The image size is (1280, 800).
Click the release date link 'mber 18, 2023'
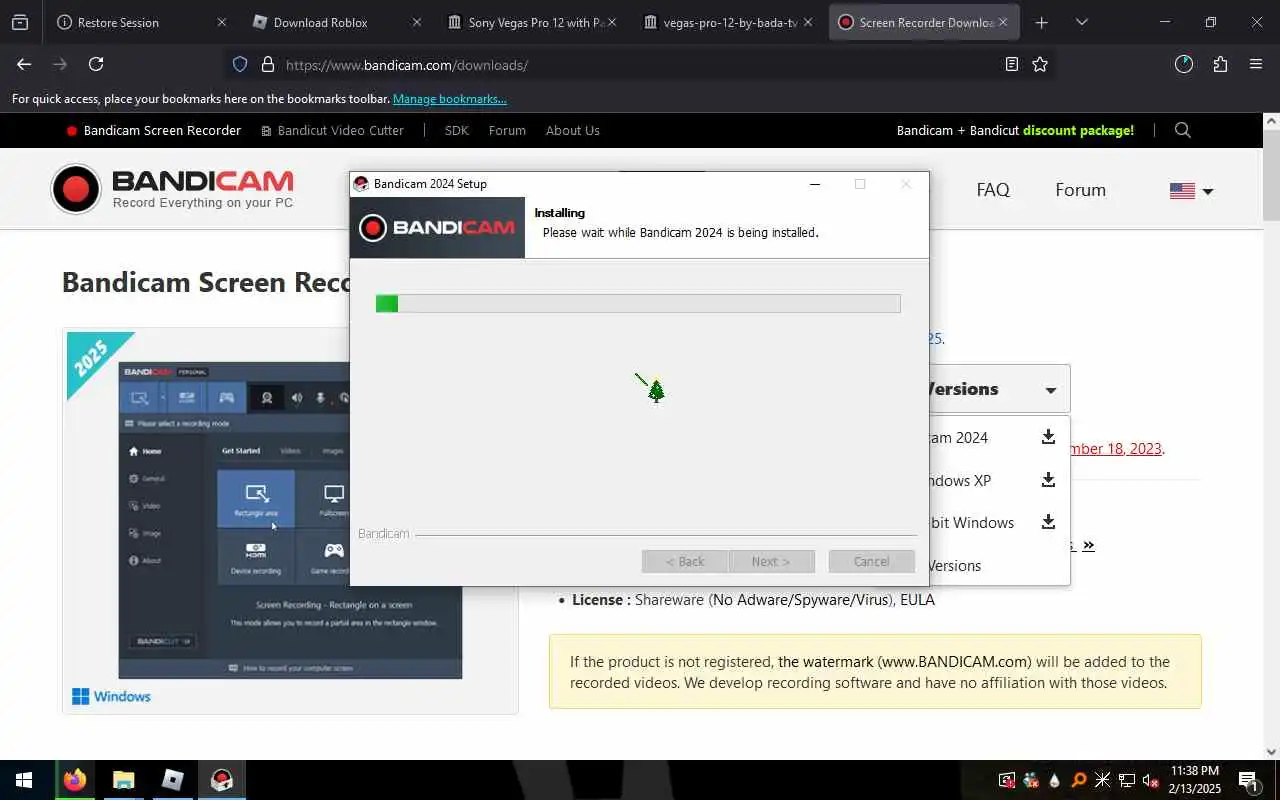coord(1116,448)
